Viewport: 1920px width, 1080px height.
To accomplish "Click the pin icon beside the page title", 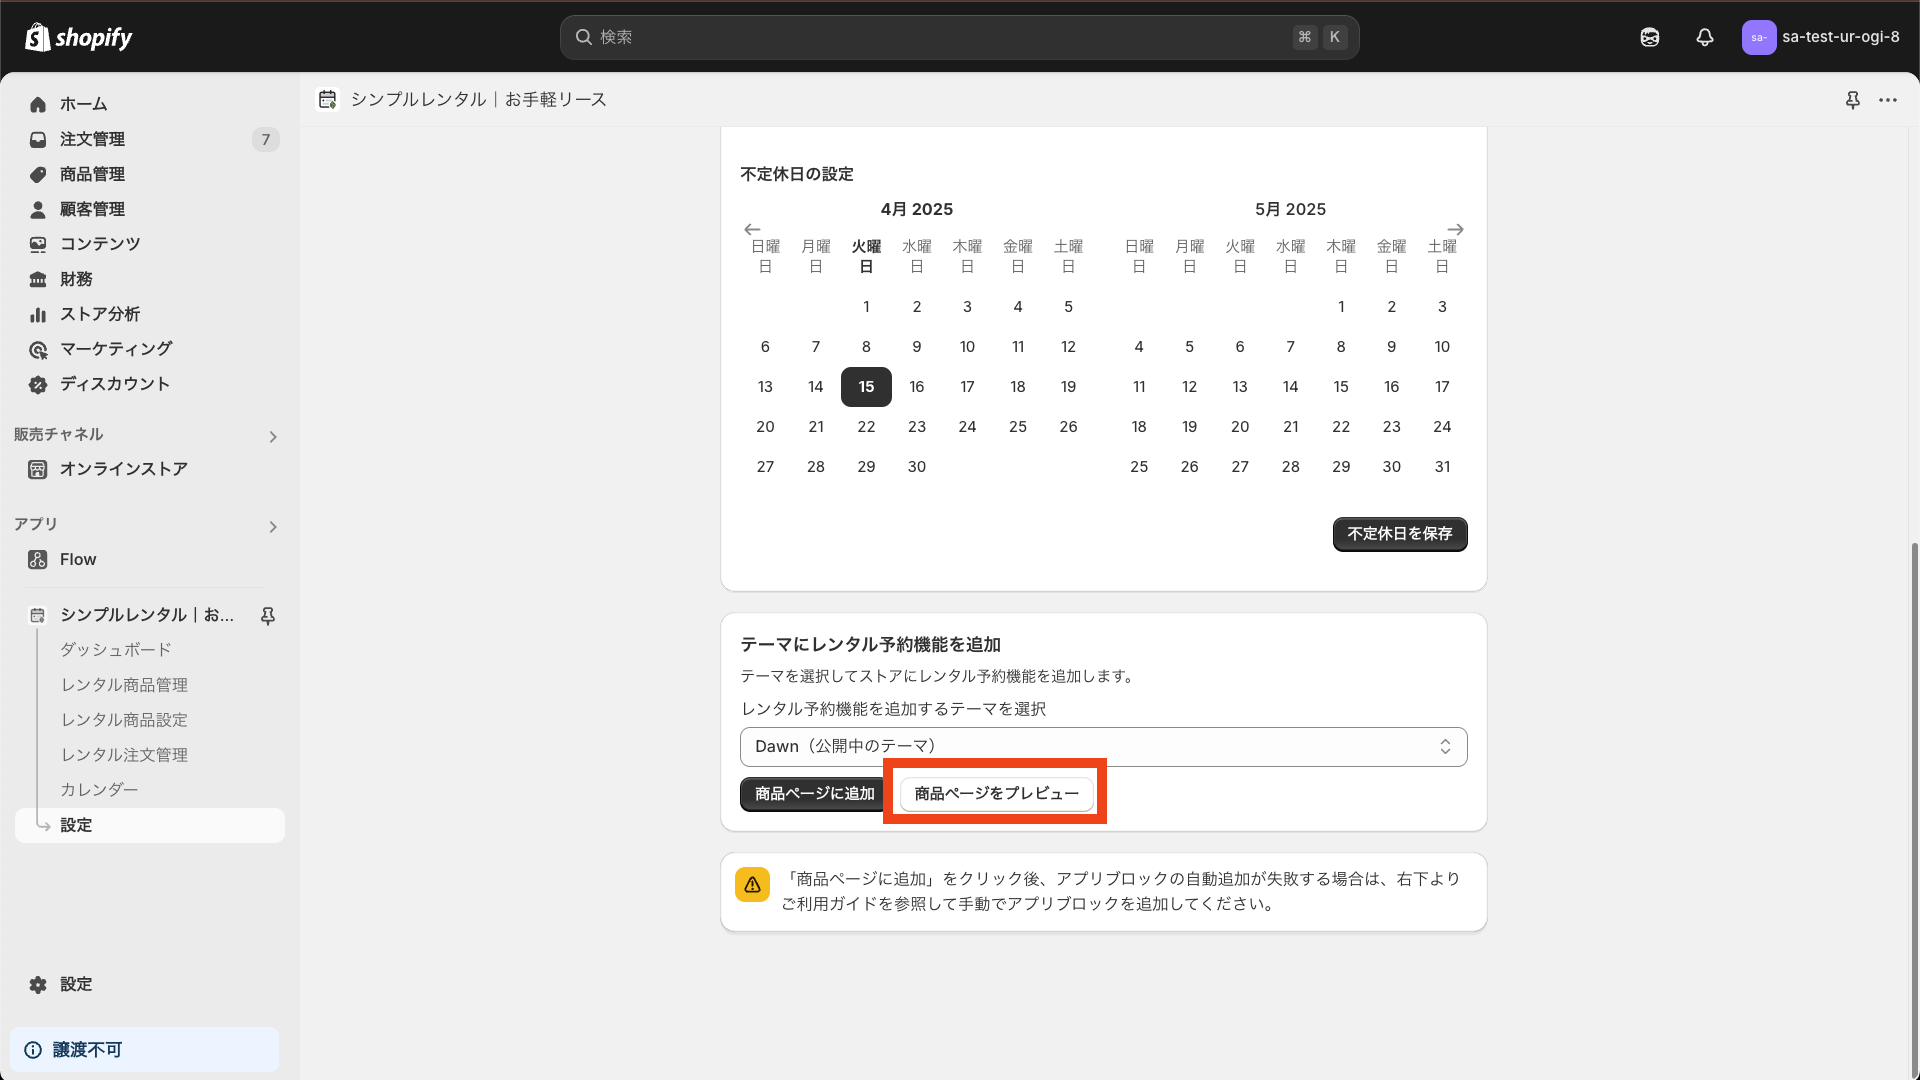I will [x=1853, y=100].
